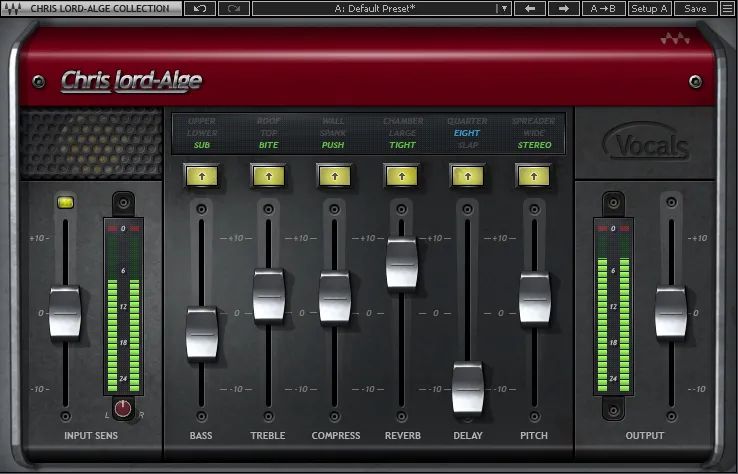Select TIGHT reverb mode label
Image resolution: width=738 pixels, height=474 pixels.
(x=402, y=145)
